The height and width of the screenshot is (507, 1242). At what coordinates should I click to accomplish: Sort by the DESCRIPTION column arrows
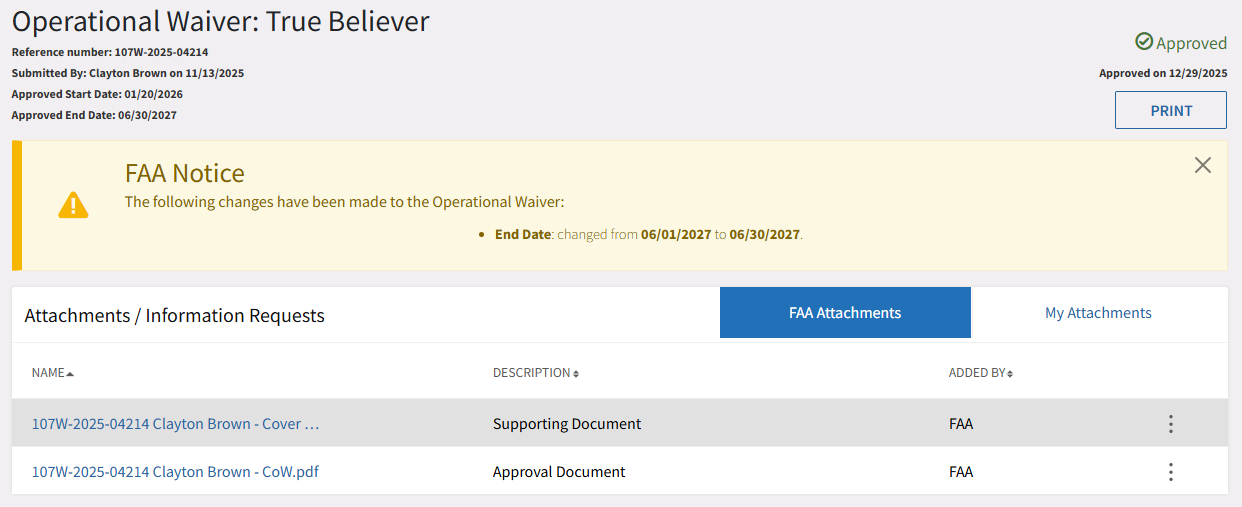tap(576, 374)
